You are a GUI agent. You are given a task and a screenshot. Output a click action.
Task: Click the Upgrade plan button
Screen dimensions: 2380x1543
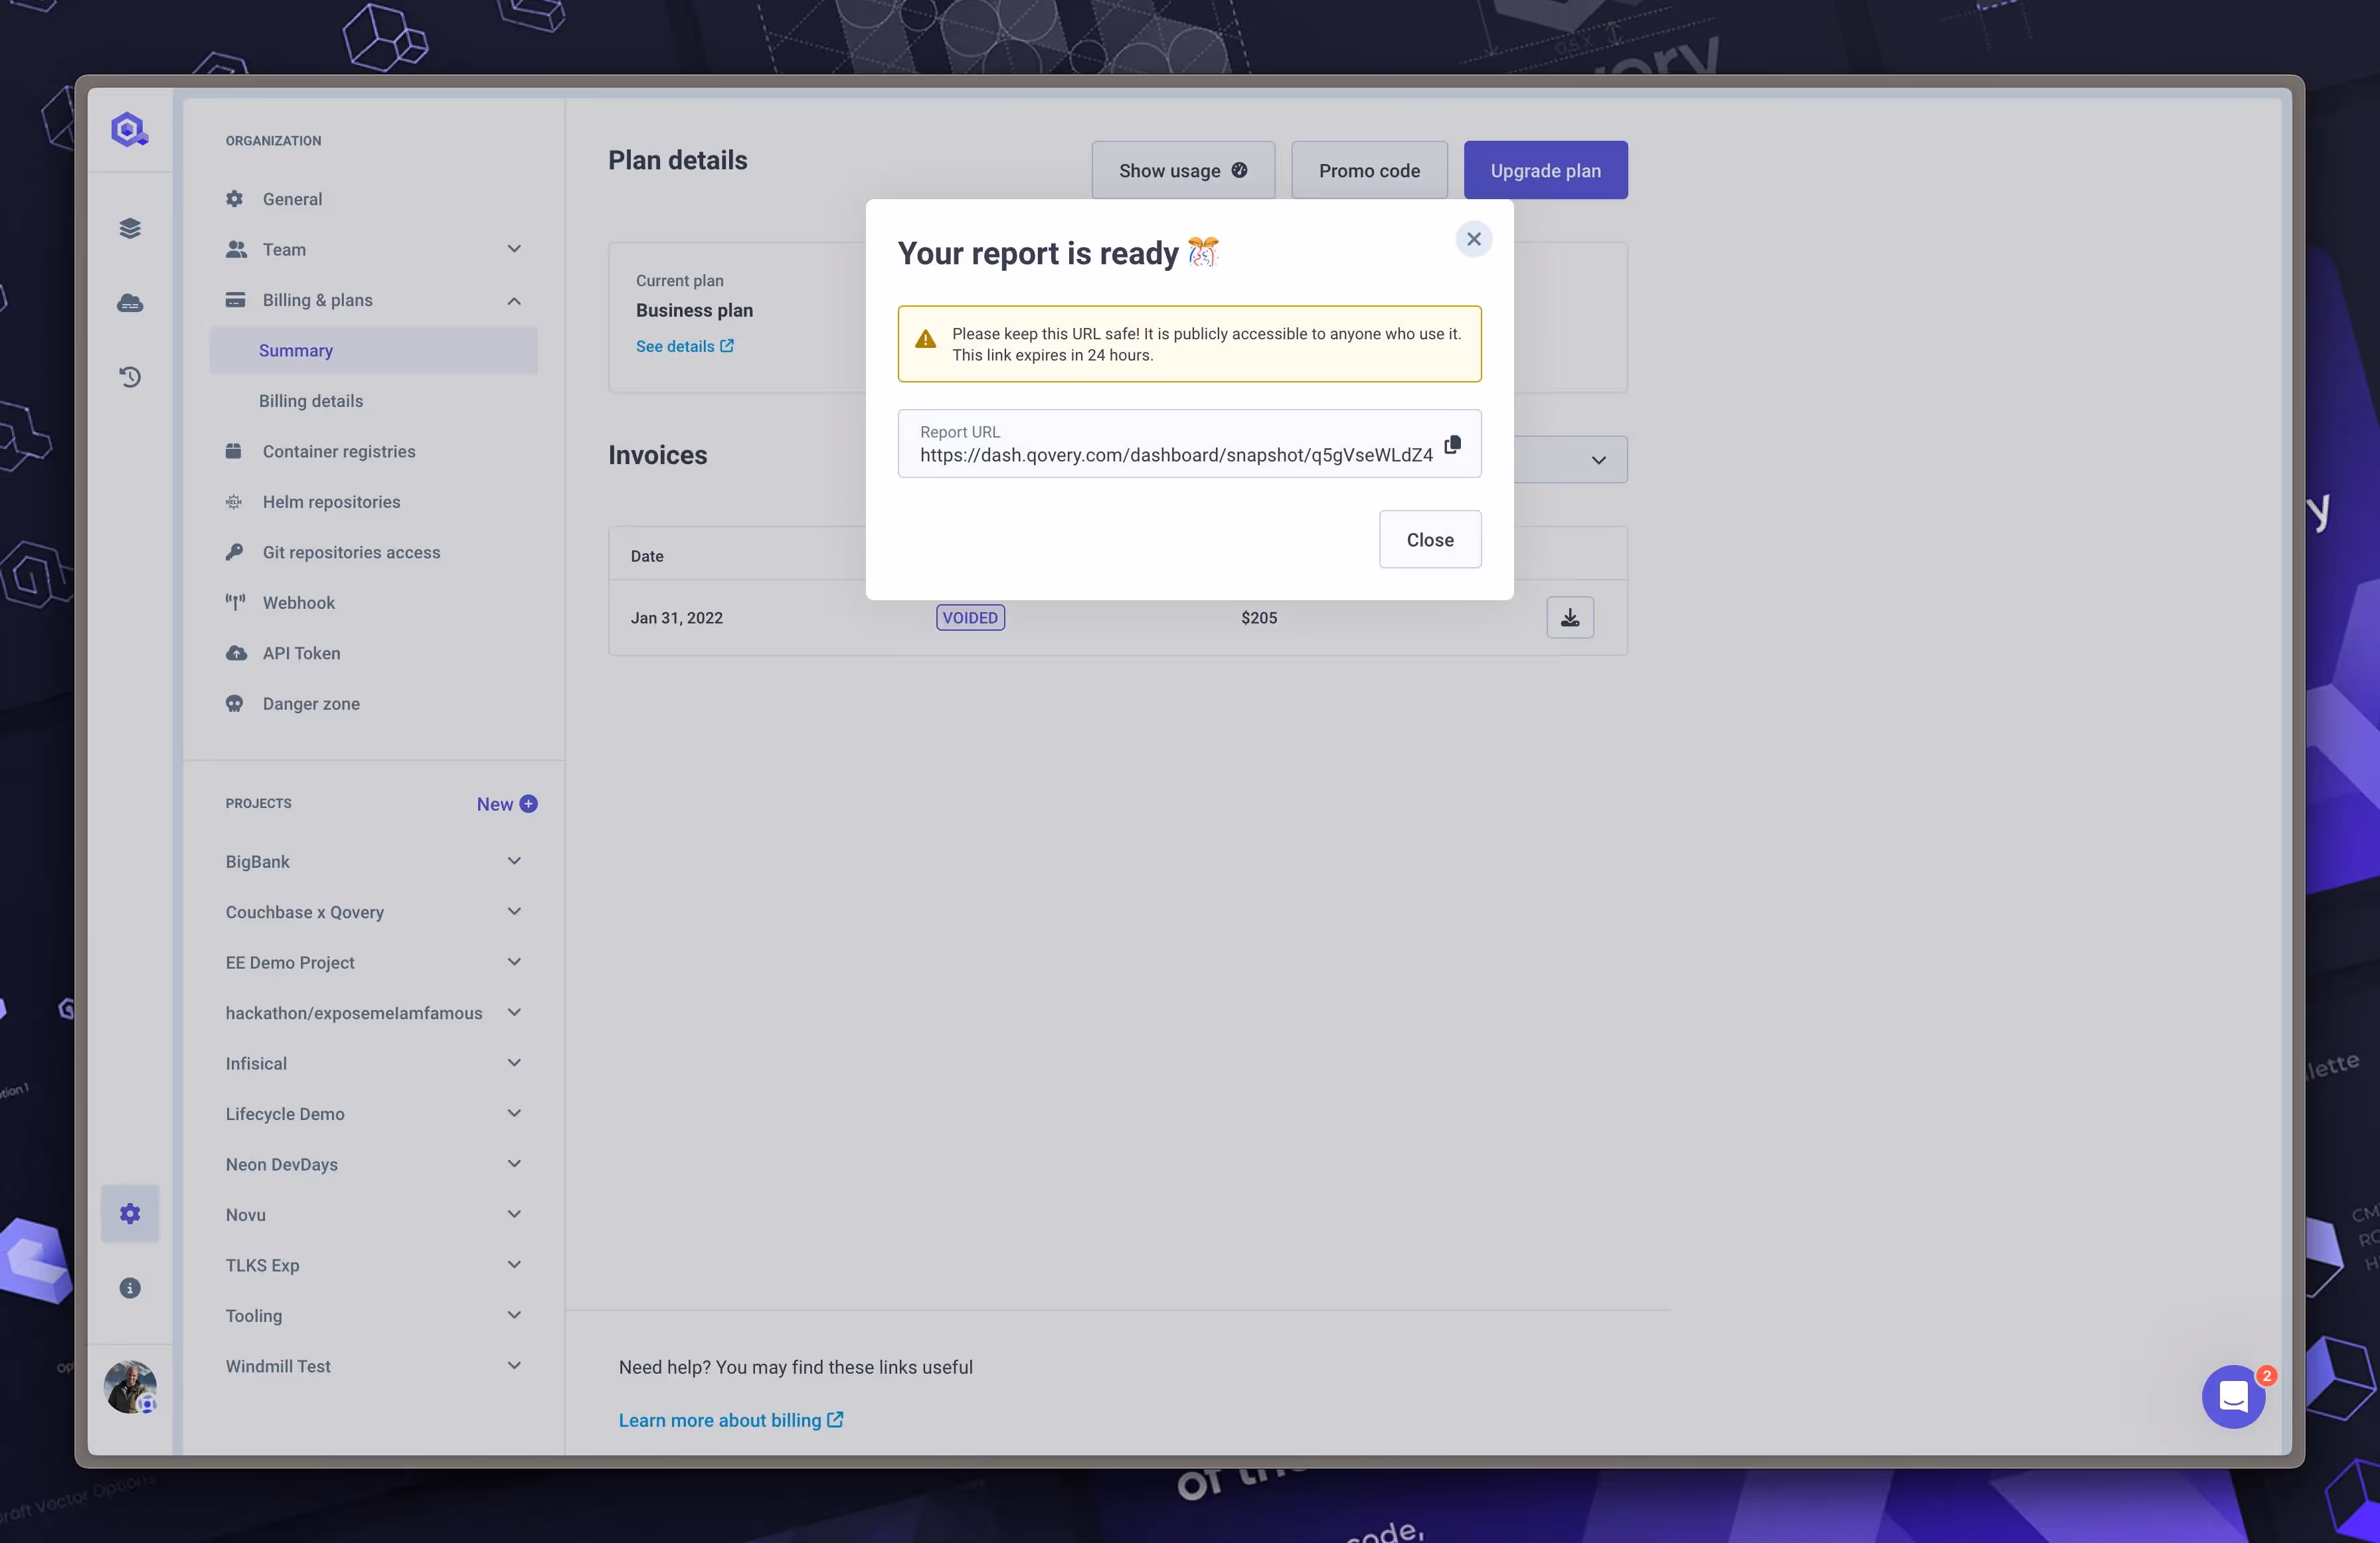coord(1545,170)
